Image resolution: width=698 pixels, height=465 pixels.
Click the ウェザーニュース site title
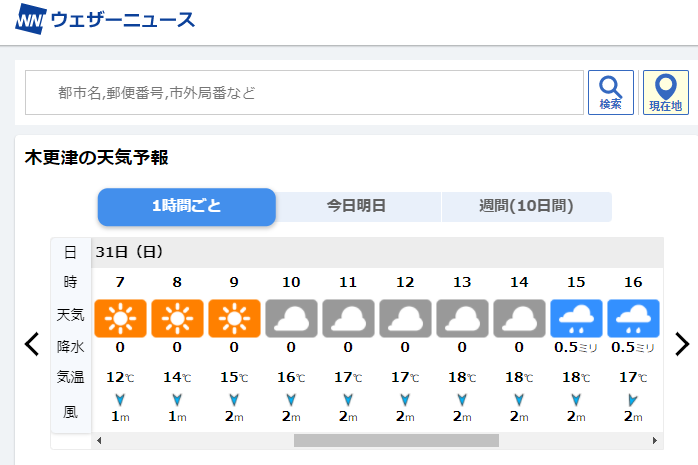click(123, 20)
